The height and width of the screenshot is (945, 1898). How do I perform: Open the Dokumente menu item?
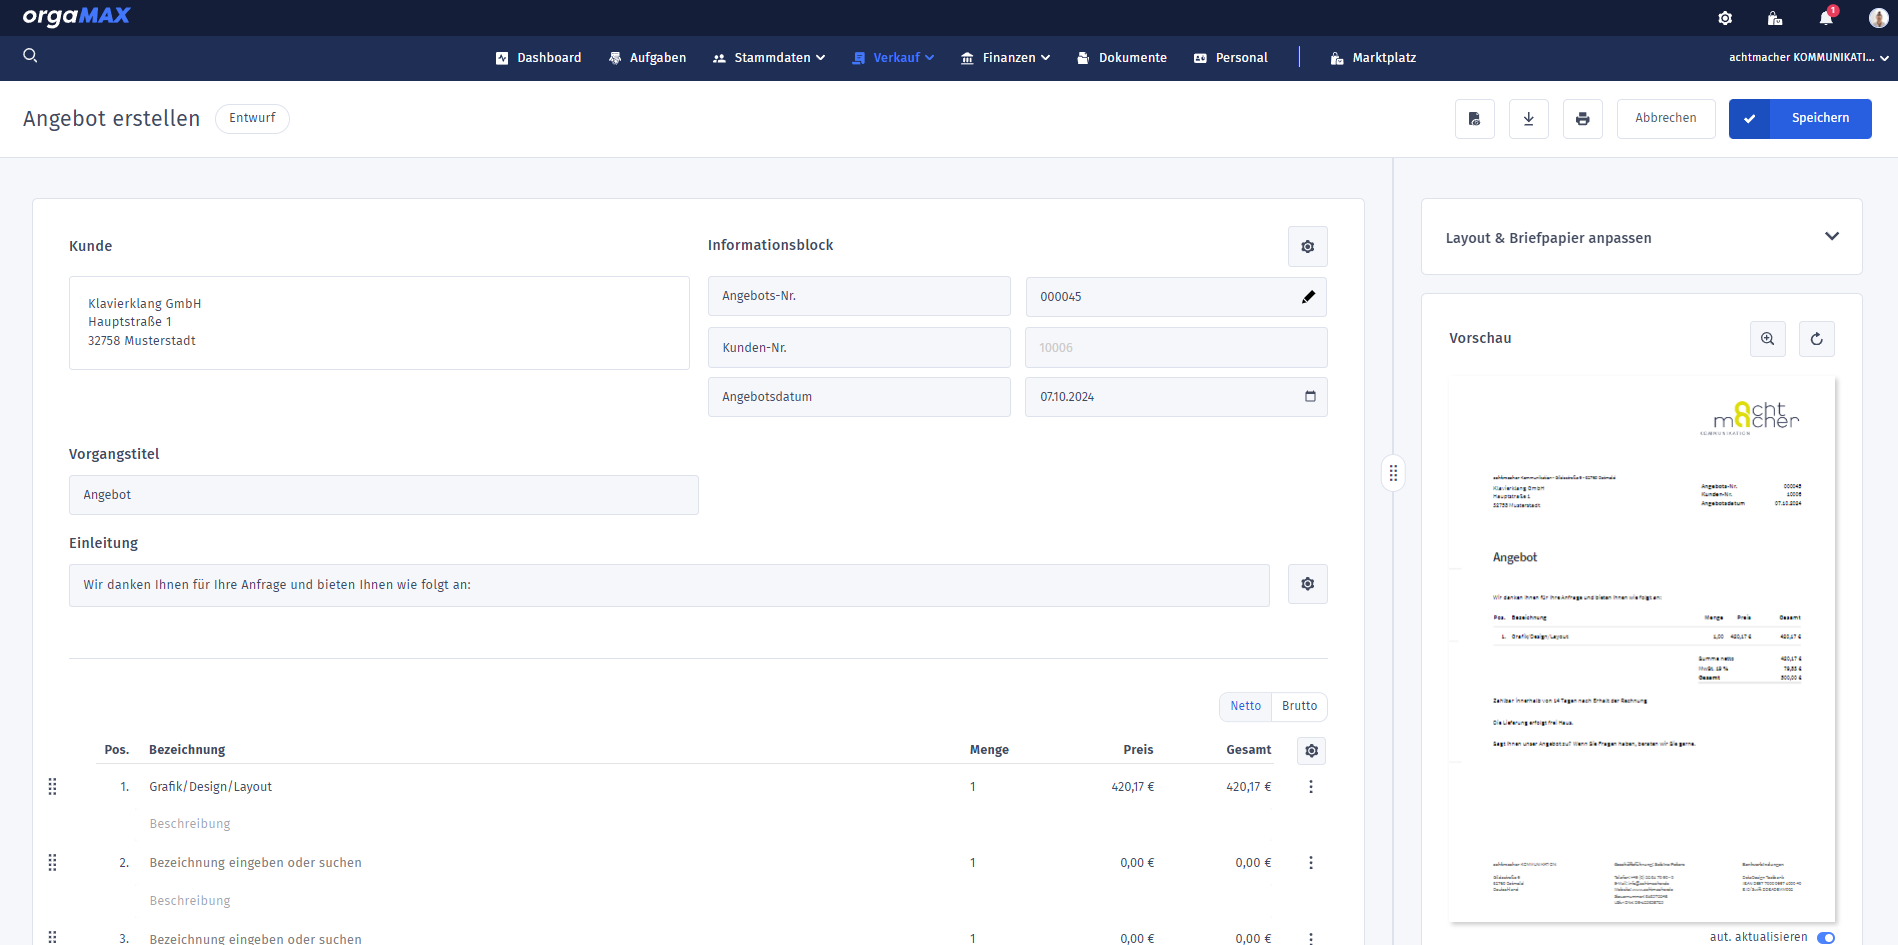[x=1122, y=58]
